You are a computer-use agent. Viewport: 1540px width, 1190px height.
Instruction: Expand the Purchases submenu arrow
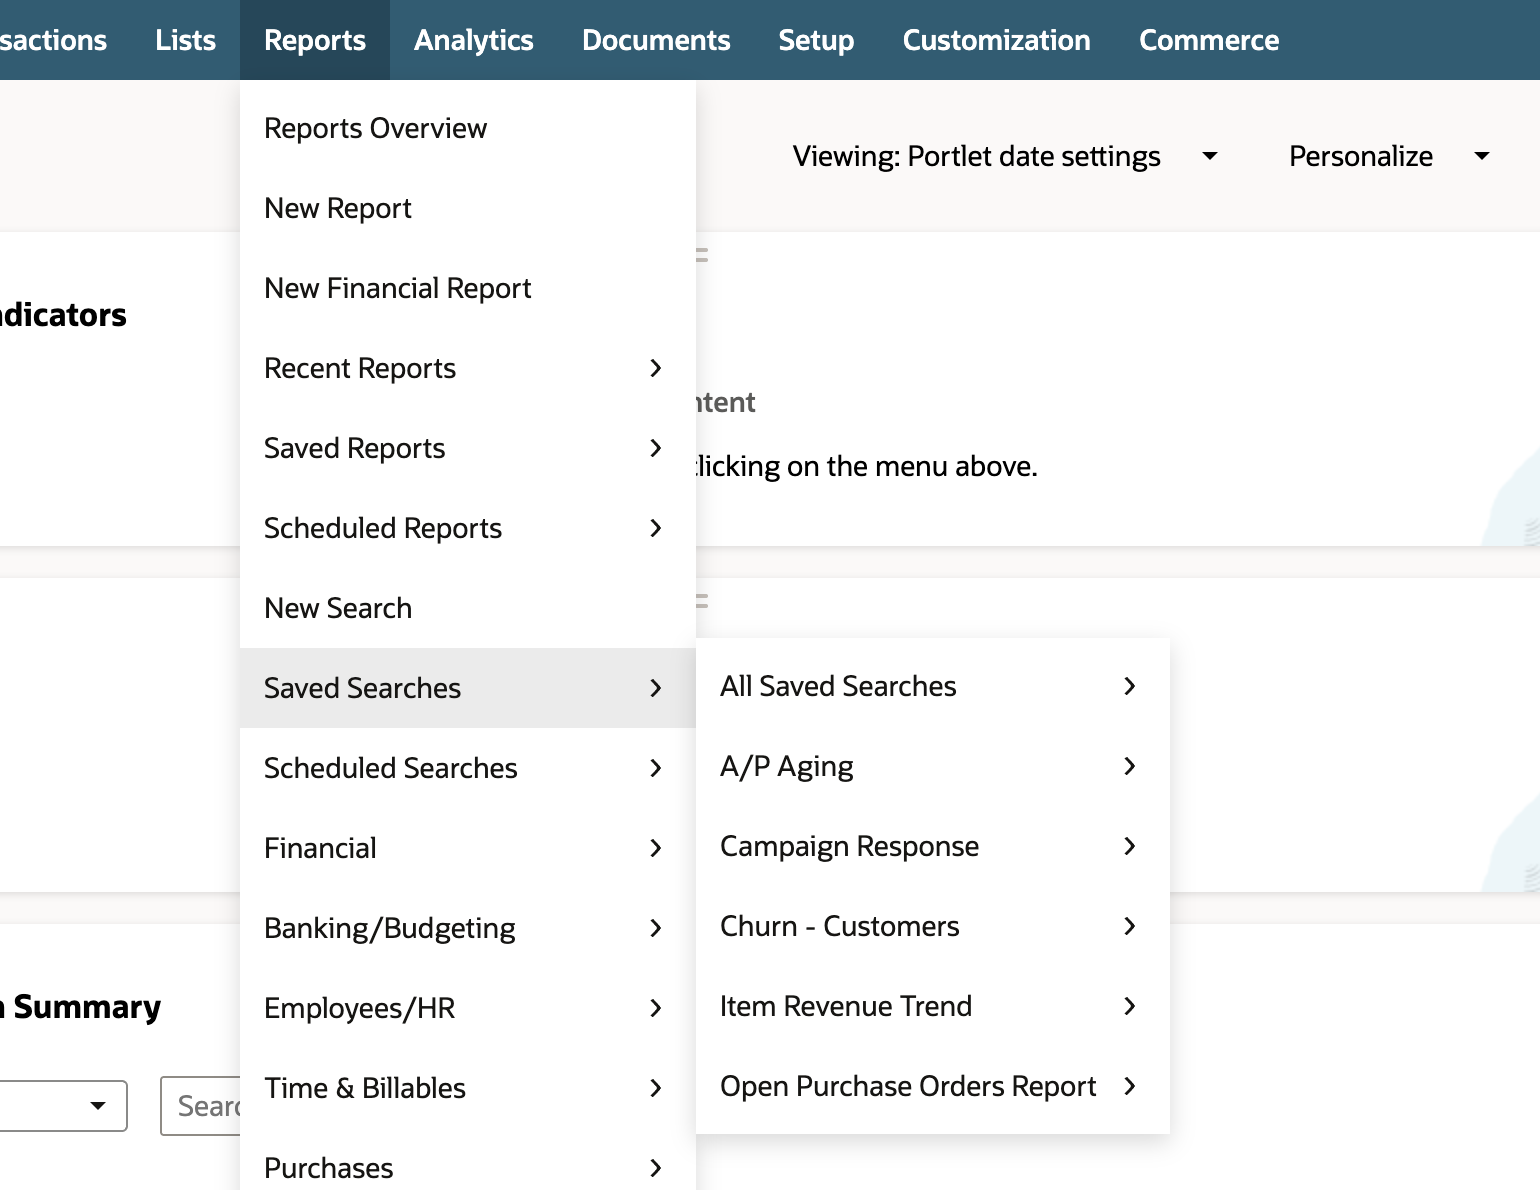[x=656, y=1168]
